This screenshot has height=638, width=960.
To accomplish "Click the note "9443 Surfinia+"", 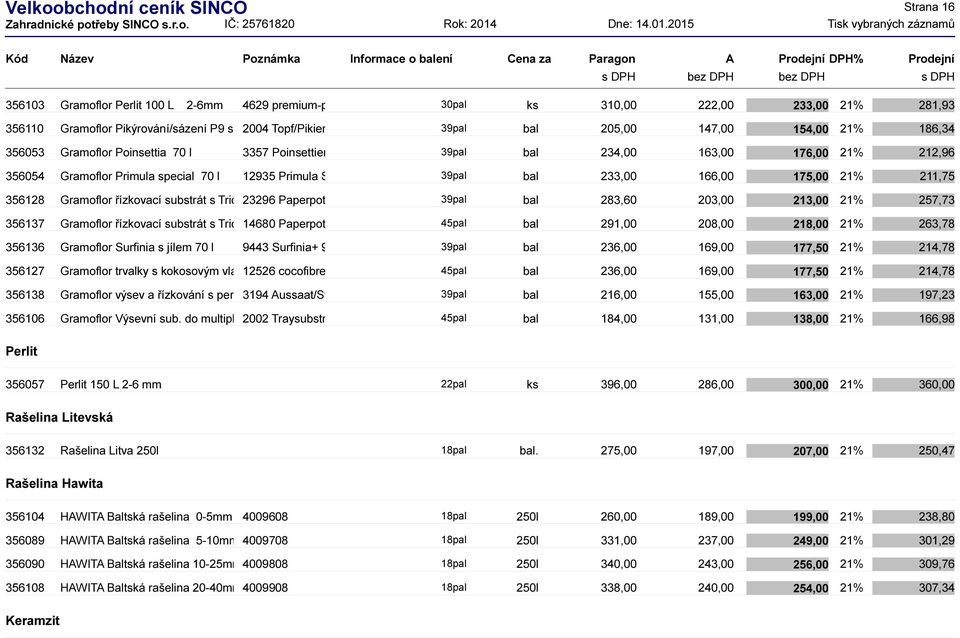I will (x=283, y=247).
